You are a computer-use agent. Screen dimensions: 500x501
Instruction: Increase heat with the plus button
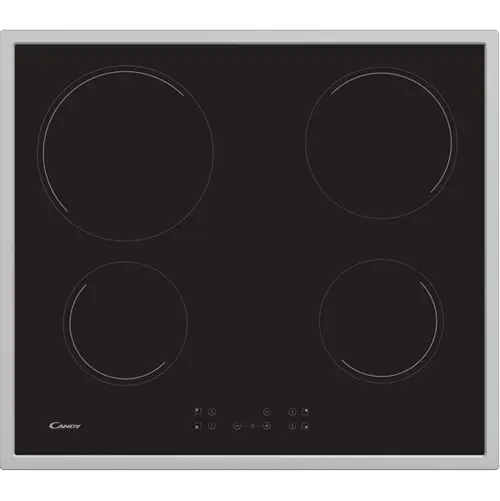coord(267,426)
